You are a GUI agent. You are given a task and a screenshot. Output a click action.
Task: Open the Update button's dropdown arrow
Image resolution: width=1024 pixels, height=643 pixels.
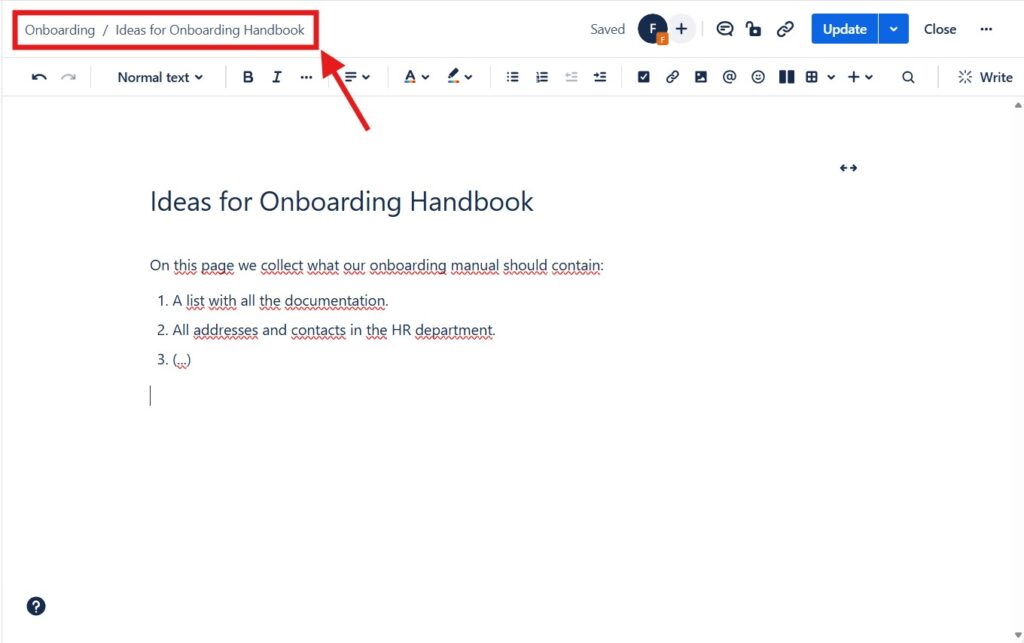[x=891, y=28]
